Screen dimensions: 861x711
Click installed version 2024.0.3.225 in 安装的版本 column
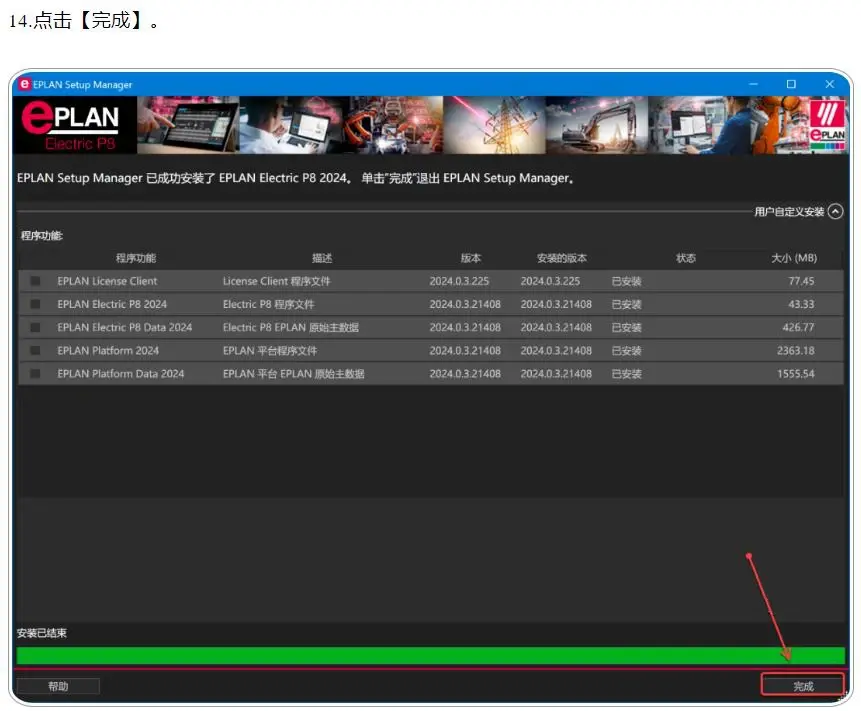[550, 281]
